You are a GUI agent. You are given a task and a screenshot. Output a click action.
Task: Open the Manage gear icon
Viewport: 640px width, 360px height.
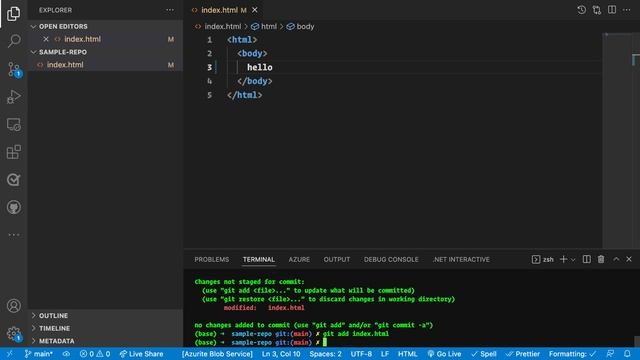[13, 333]
